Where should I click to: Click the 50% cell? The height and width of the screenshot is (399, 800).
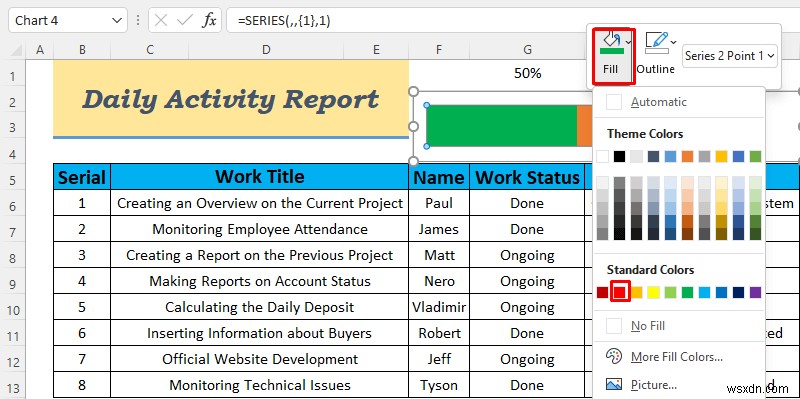click(x=527, y=73)
